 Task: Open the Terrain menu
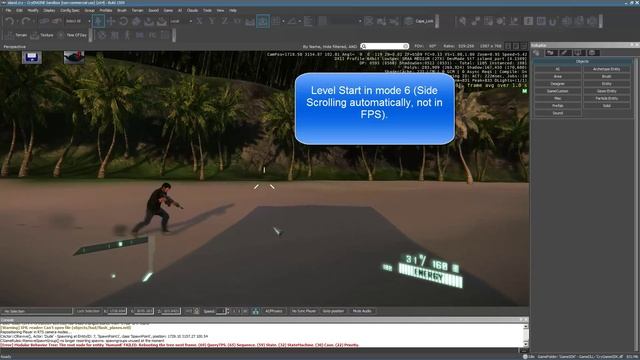point(137,10)
